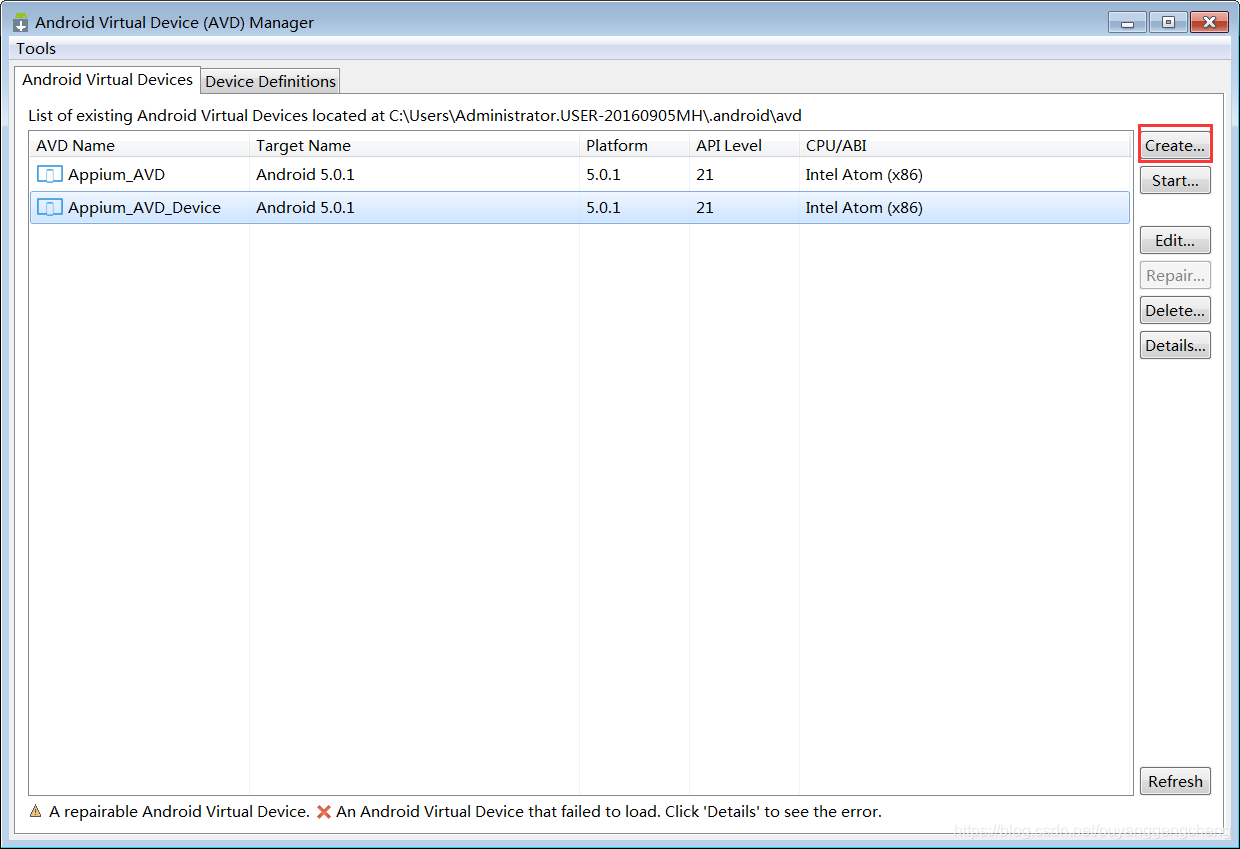Click the Repair... button
This screenshot has width=1240, height=849.
tap(1175, 276)
